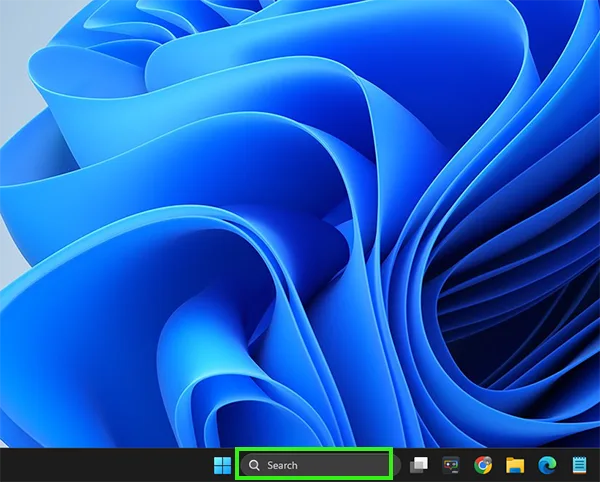Launch Google Chrome from the taskbar
Image resolution: width=600 pixels, height=482 pixels.
pos(483,465)
